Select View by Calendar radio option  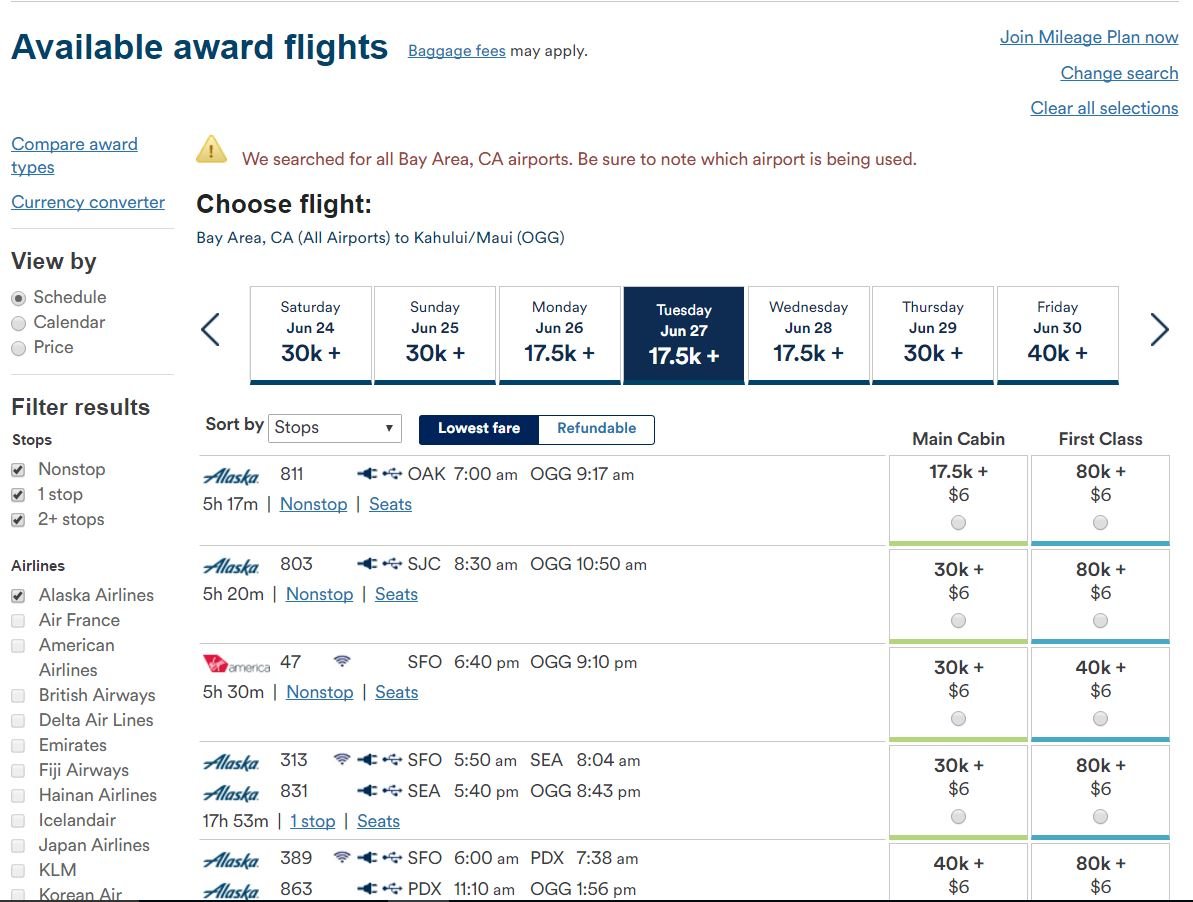tap(19, 323)
